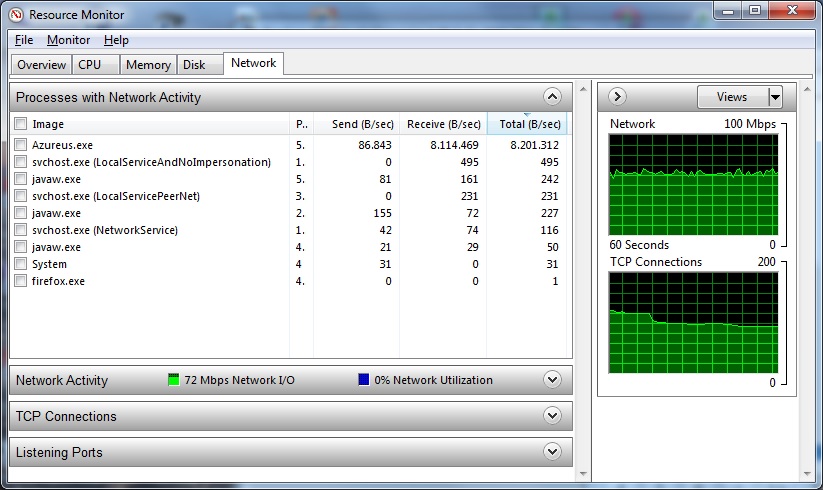Check the javaw.exe row with total 242
The width and height of the screenshot is (823, 490).
[x=20, y=178]
